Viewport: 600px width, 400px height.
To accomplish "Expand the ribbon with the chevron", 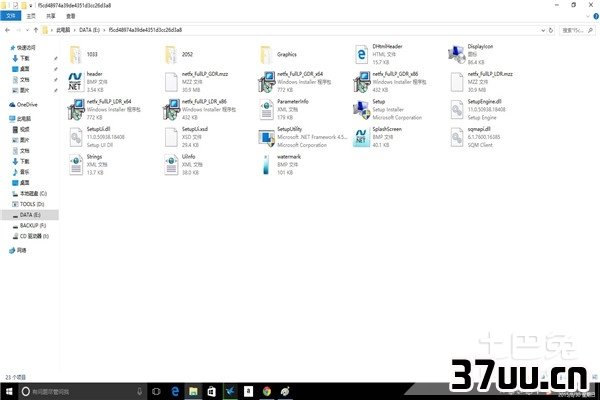I will click(588, 16).
